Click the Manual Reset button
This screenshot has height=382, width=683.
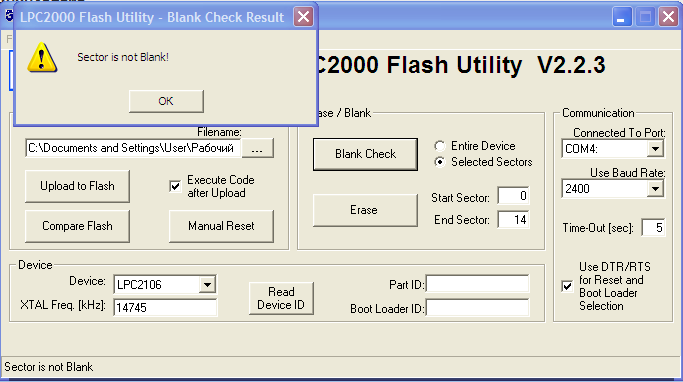coord(221,226)
